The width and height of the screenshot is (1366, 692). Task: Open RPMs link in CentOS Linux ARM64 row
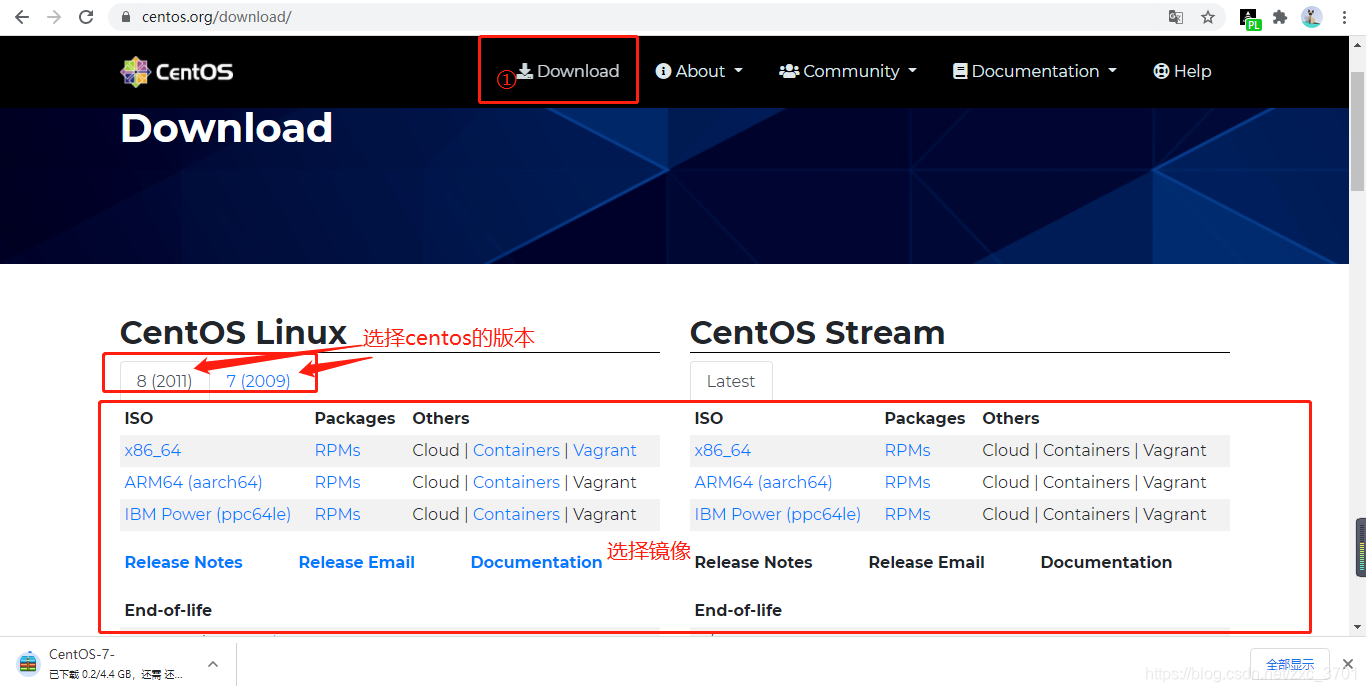(x=338, y=482)
